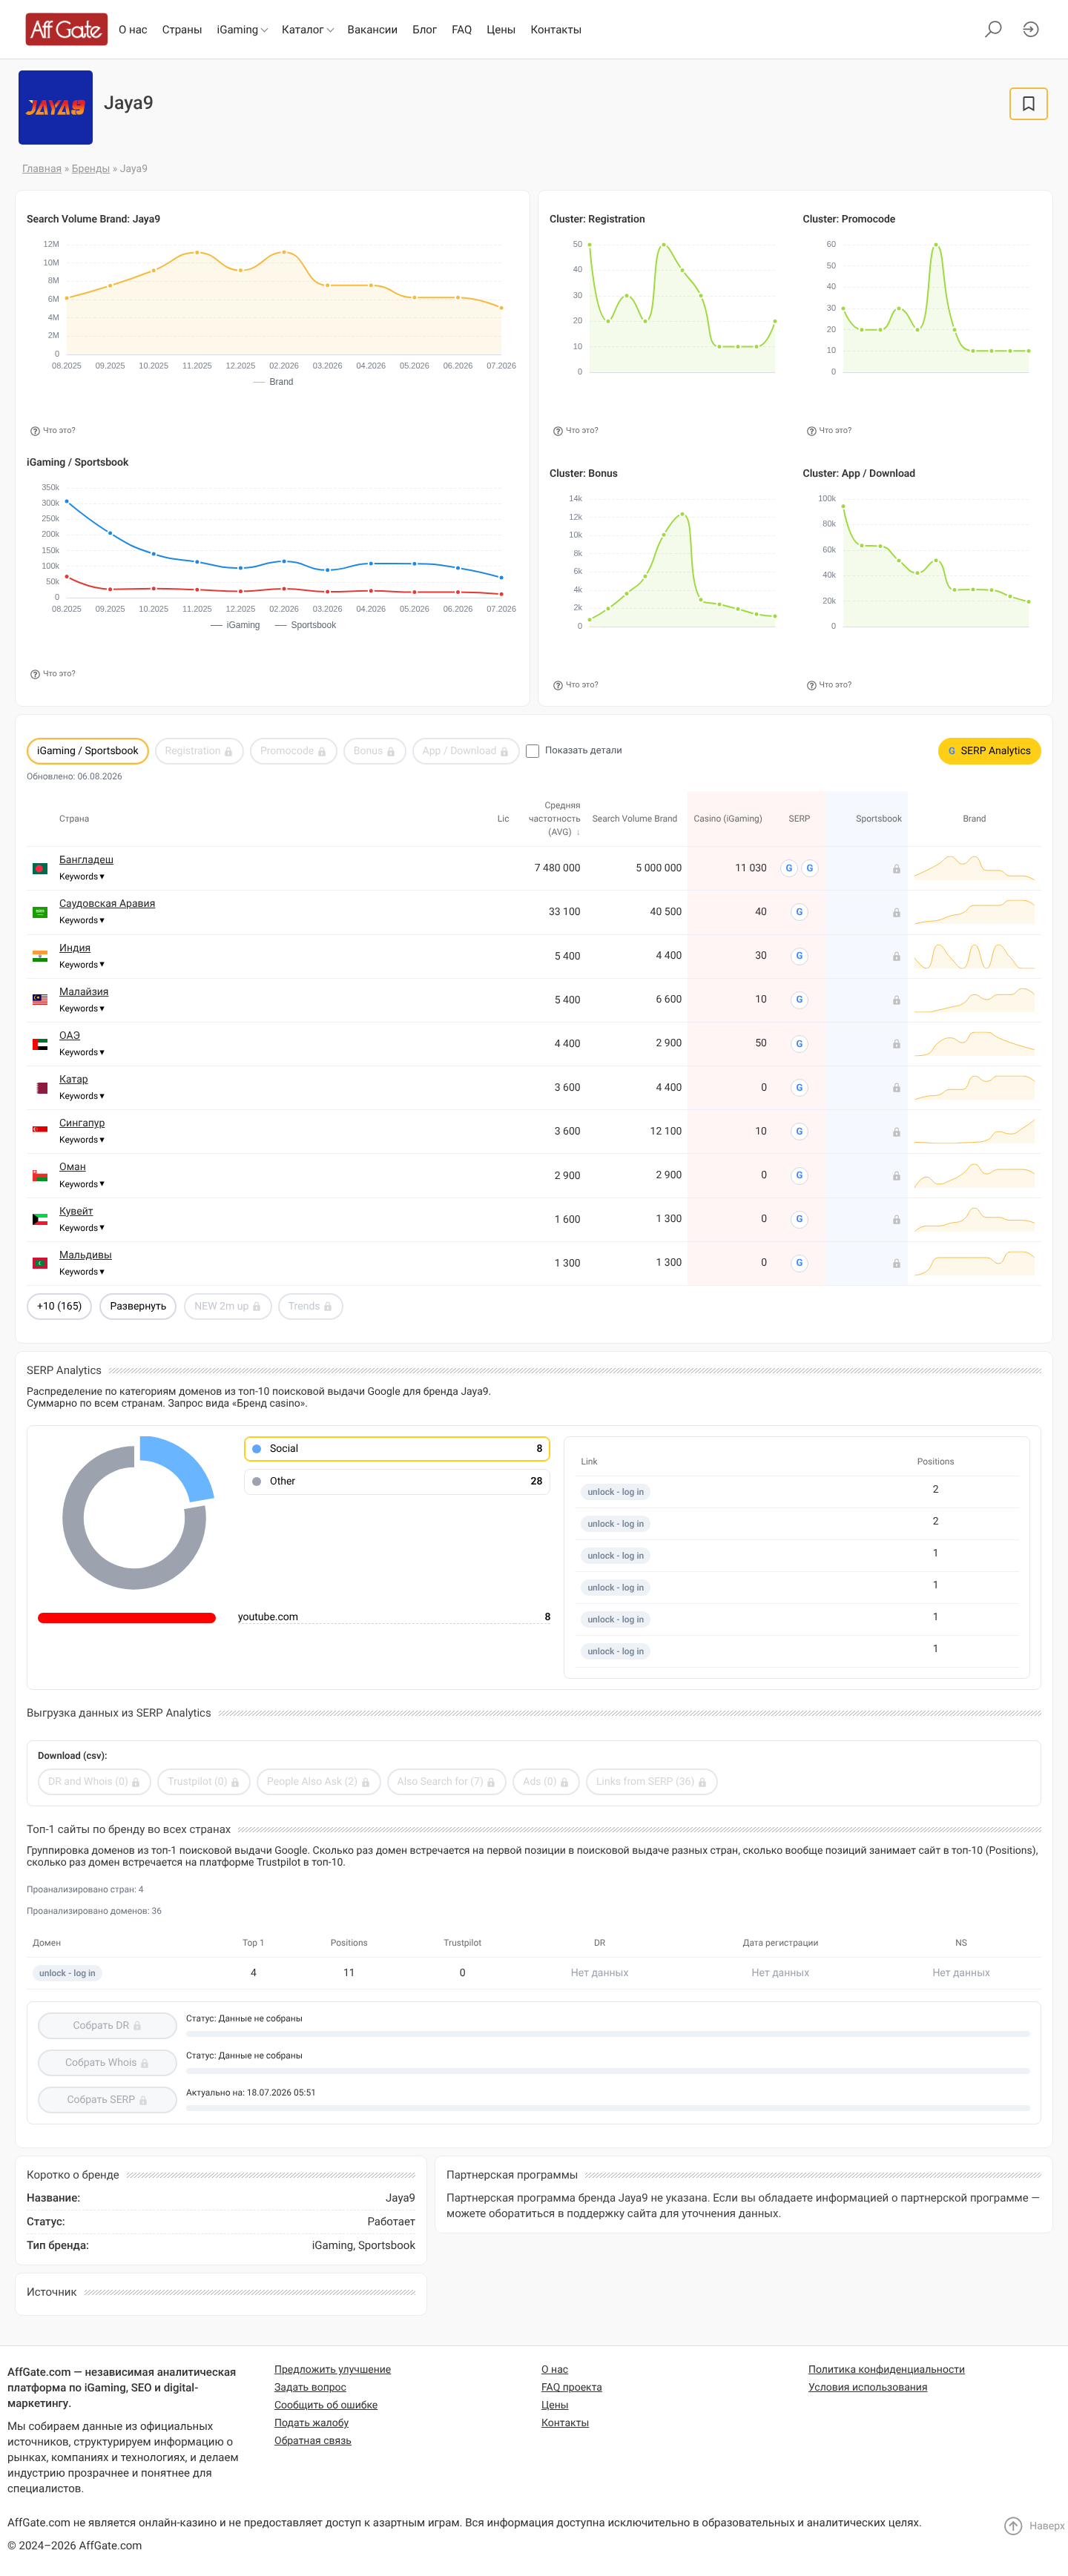The width and height of the screenshot is (1068, 2576).
Task: Click the '+10 (165)' show more button
Action: point(59,1307)
